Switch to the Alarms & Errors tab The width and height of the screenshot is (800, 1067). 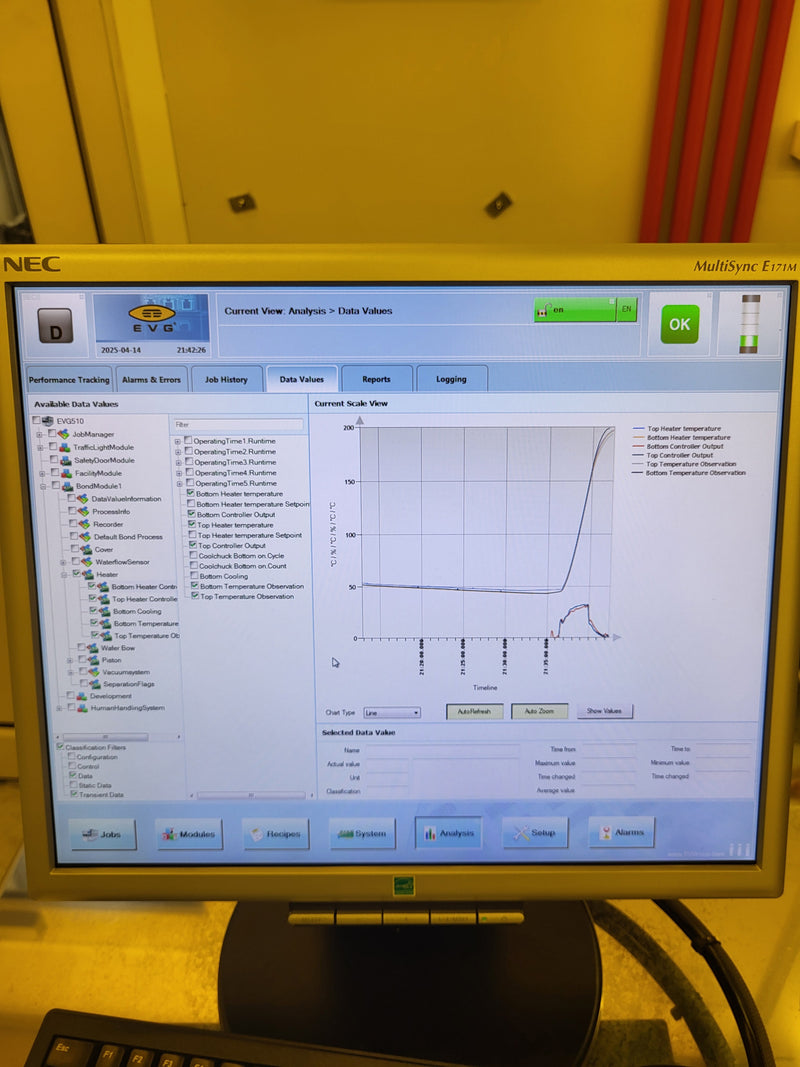pyautogui.click(x=151, y=380)
